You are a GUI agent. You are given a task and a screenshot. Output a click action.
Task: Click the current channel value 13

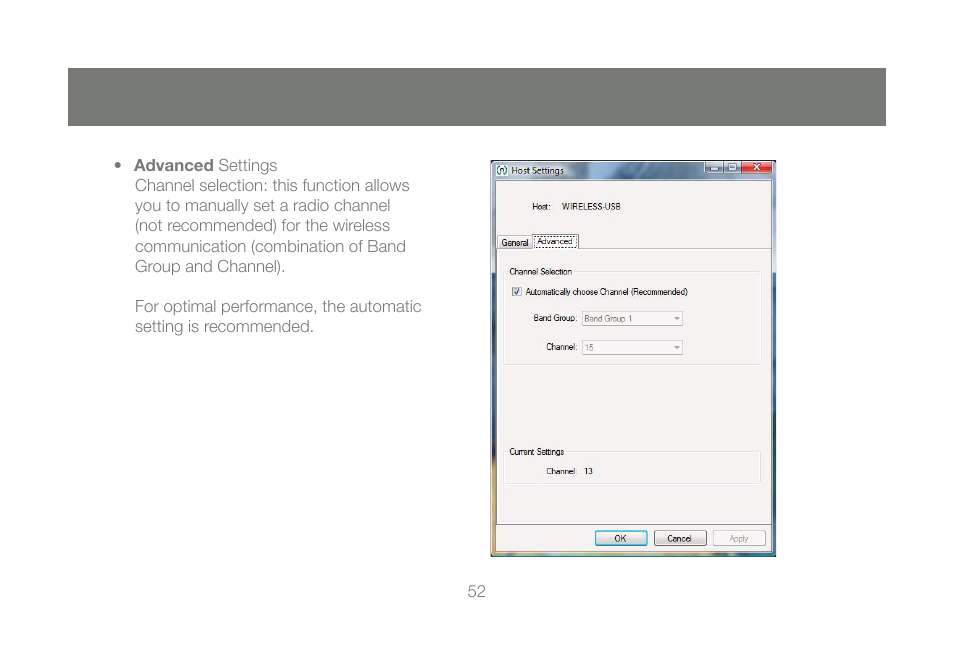pos(588,471)
